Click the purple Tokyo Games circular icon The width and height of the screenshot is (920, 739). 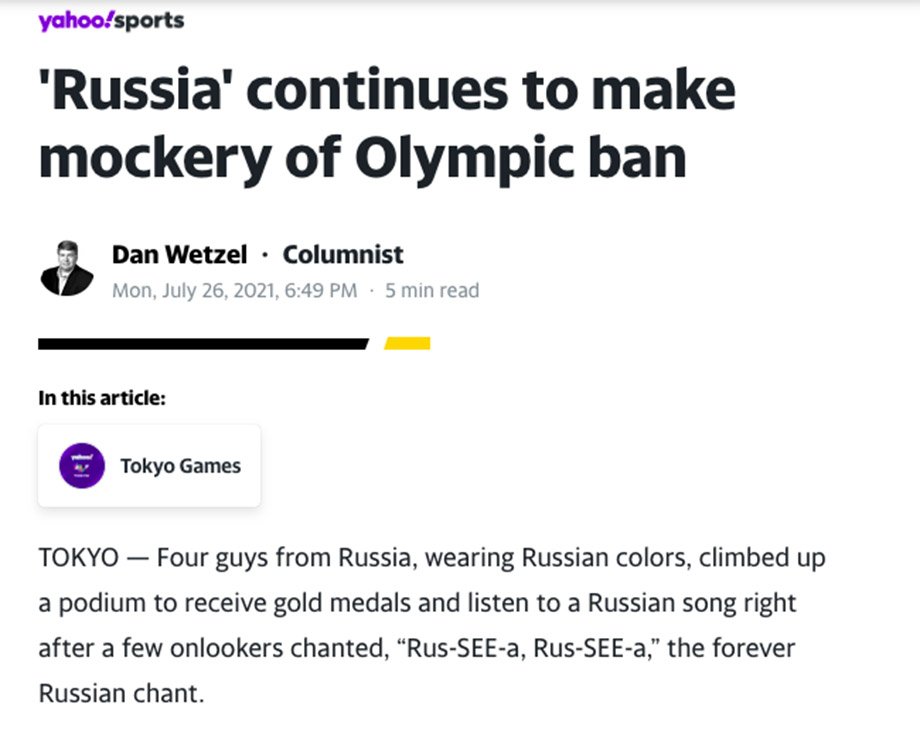point(82,466)
